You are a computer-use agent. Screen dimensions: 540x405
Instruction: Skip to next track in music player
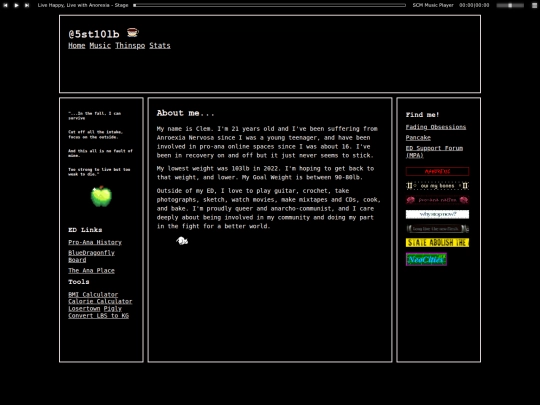(27, 5)
